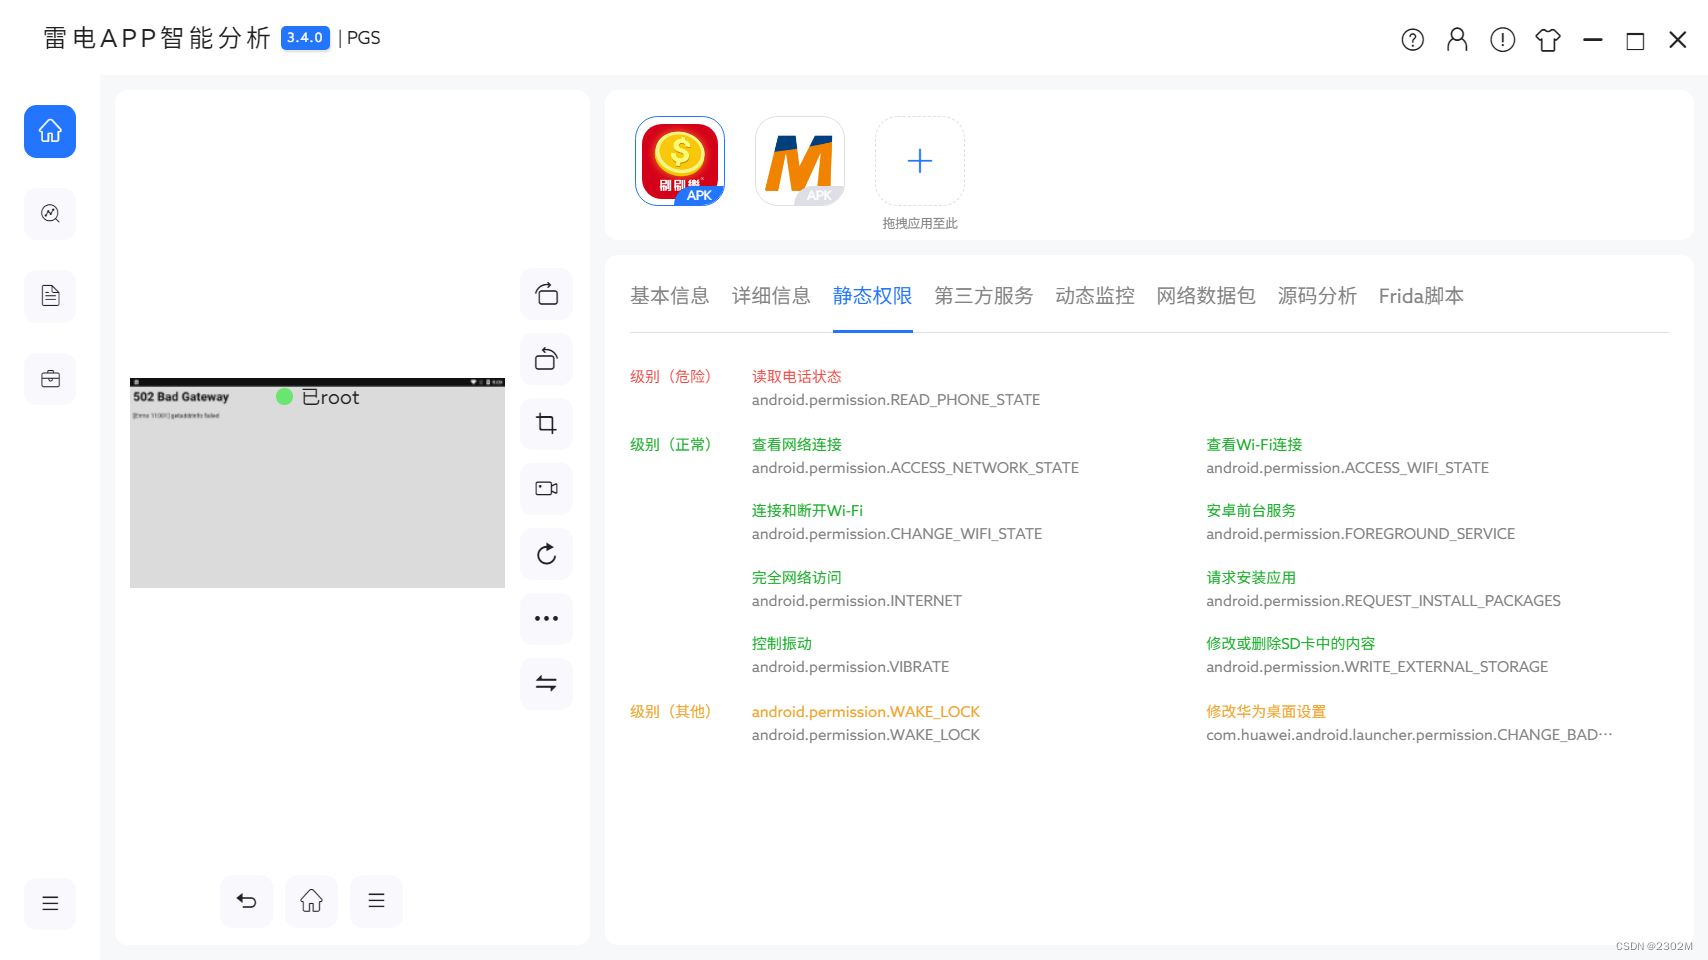
Task: Open the document report sidebar icon
Action: (x=50, y=296)
